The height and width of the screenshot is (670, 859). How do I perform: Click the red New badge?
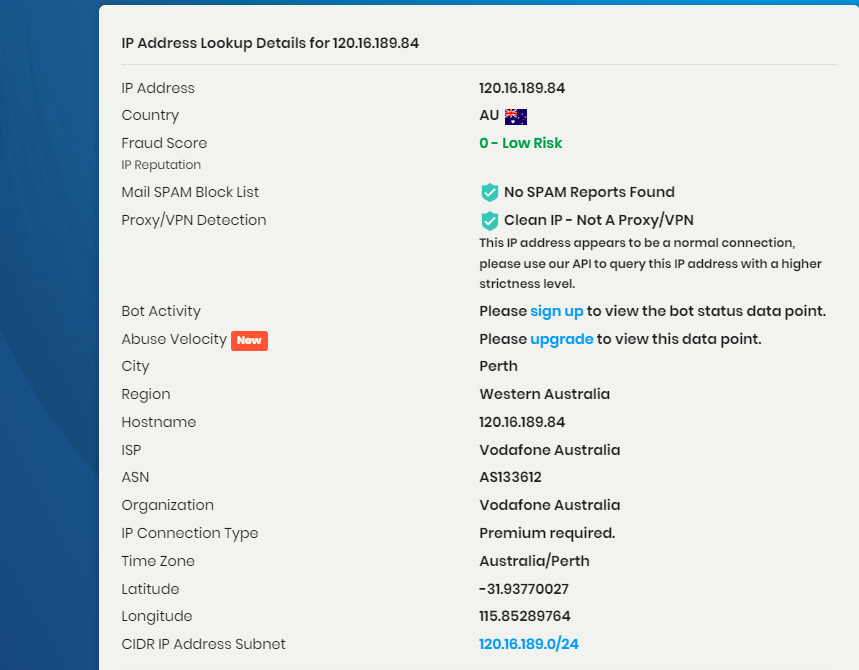point(249,340)
